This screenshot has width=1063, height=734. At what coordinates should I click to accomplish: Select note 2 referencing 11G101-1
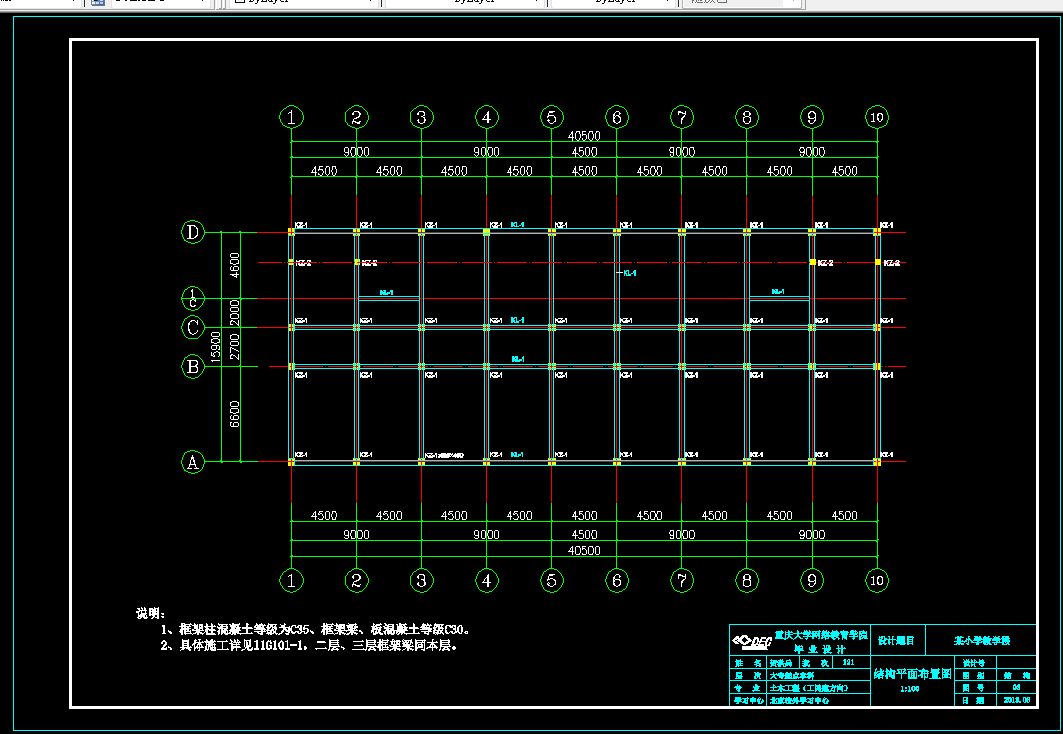point(309,646)
